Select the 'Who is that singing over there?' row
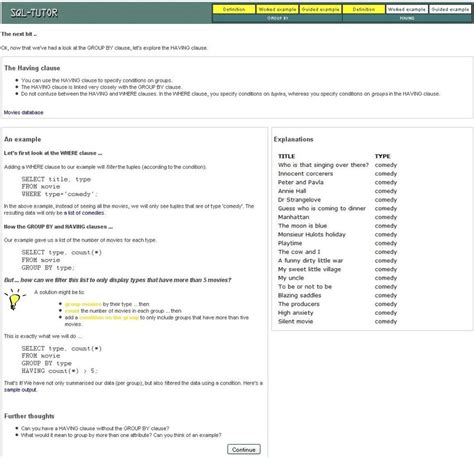The height and width of the screenshot is (458, 474). tap(337, 165)
